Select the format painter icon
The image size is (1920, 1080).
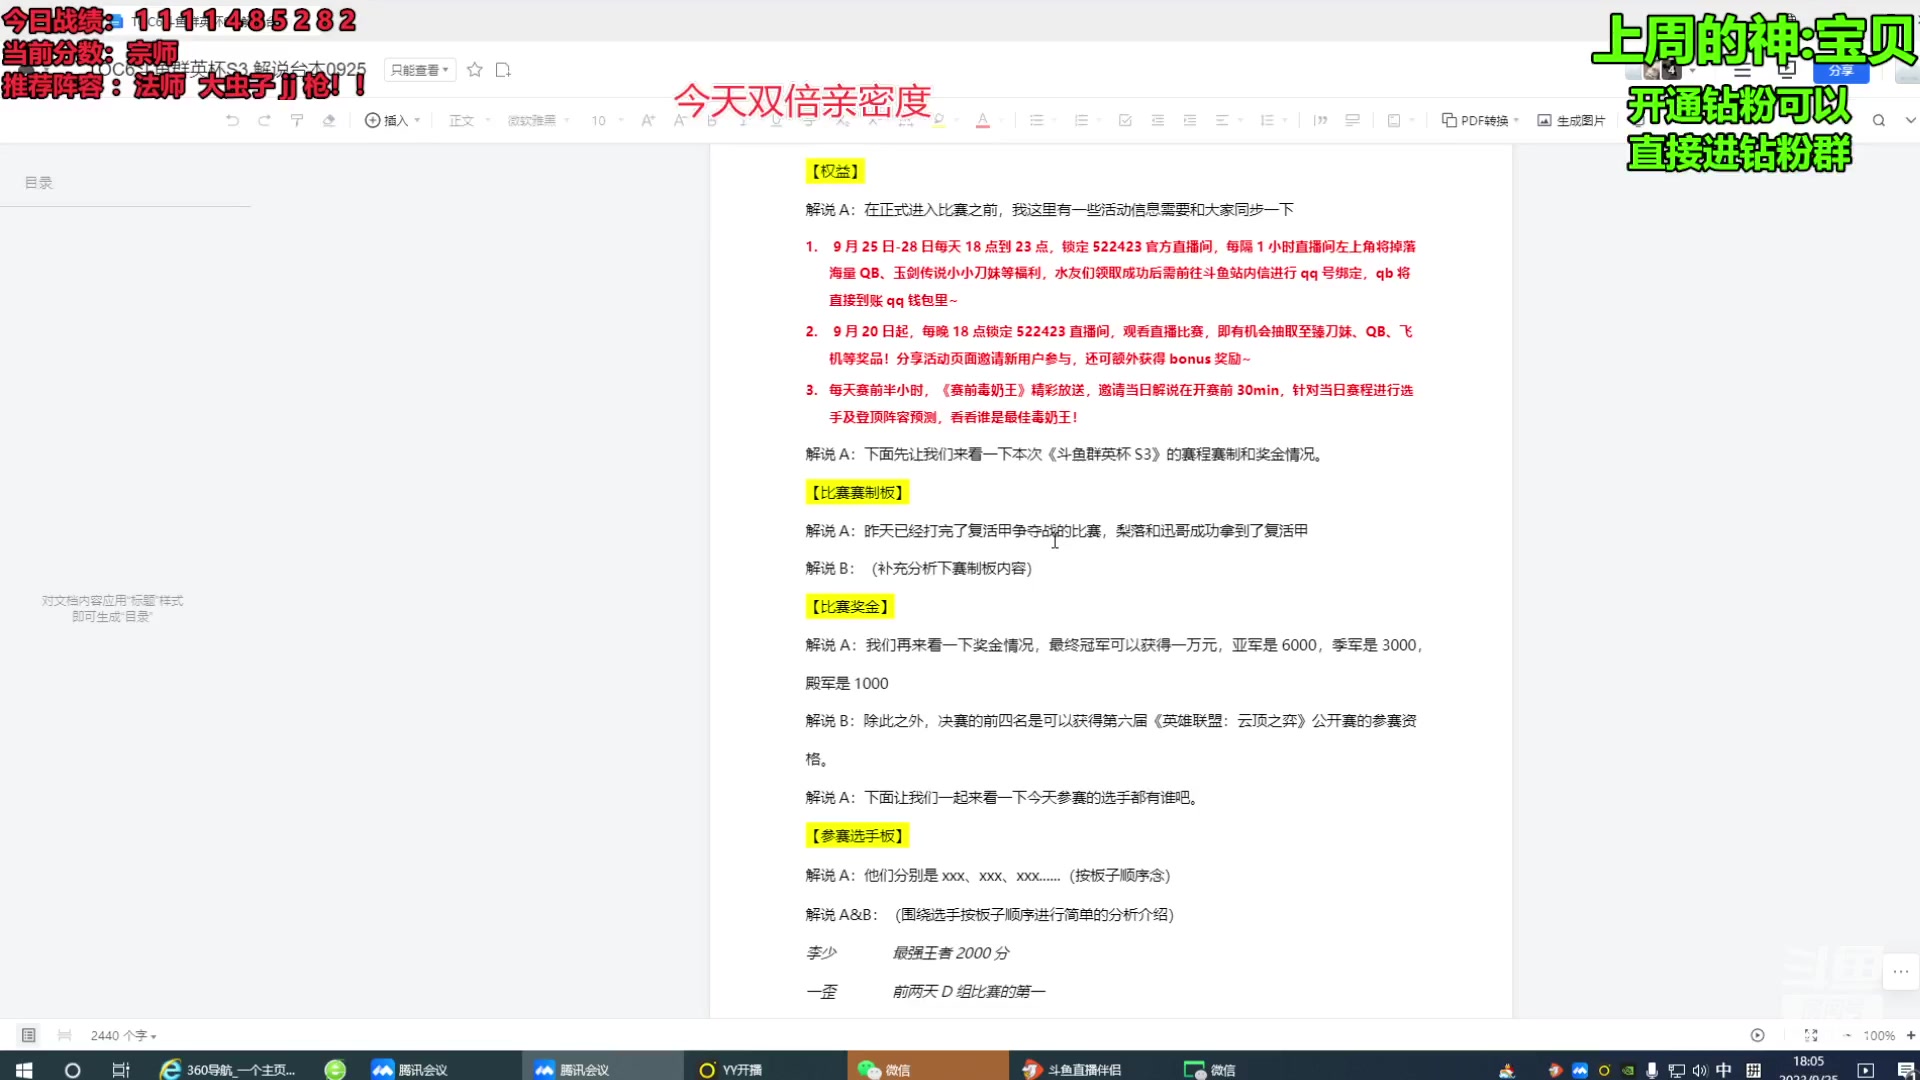[x=297, y=120]
